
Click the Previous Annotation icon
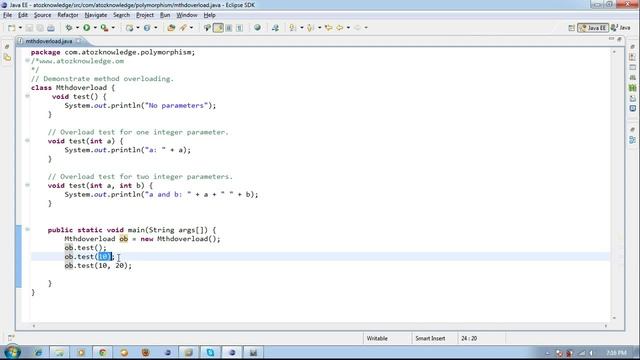[310, 28]
